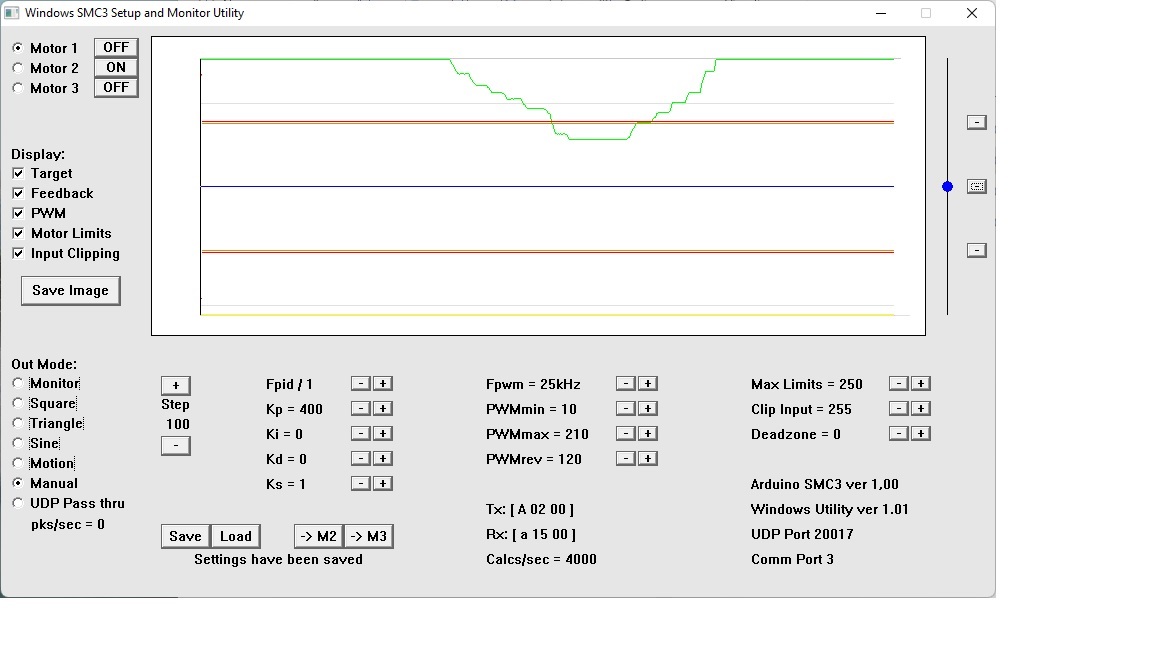Decrease the PWMmin value
The width and height of the screenshot is (1152, 648).
(626, 408)
